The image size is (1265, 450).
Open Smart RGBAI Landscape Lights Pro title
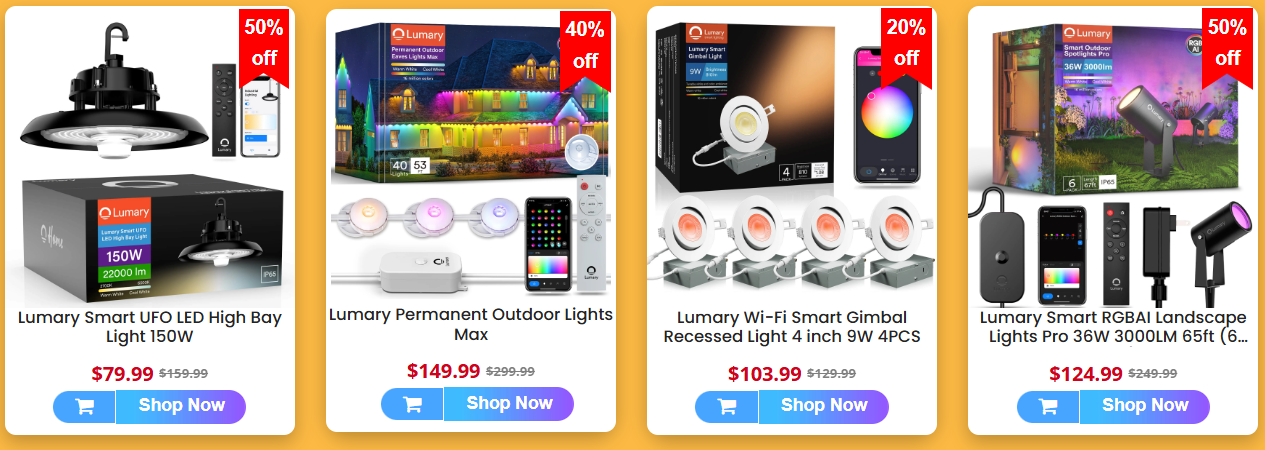tap(1113, 327)
